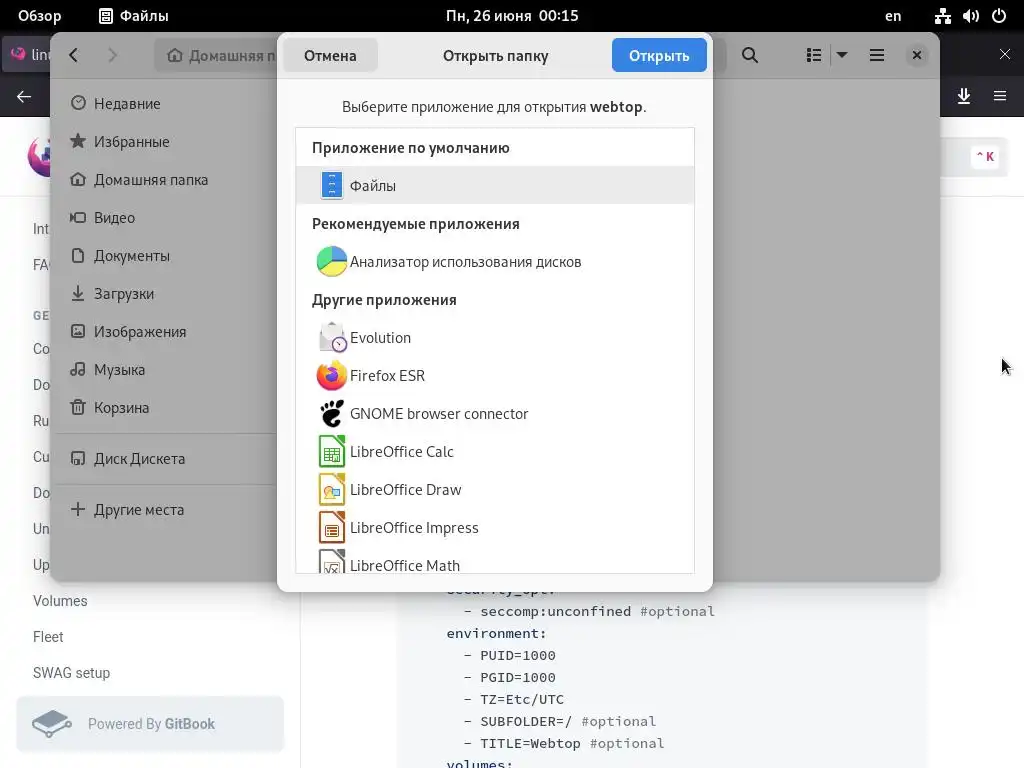Click the browser download arrow icon
This screenshot has width=1024, height=768.
963,96
